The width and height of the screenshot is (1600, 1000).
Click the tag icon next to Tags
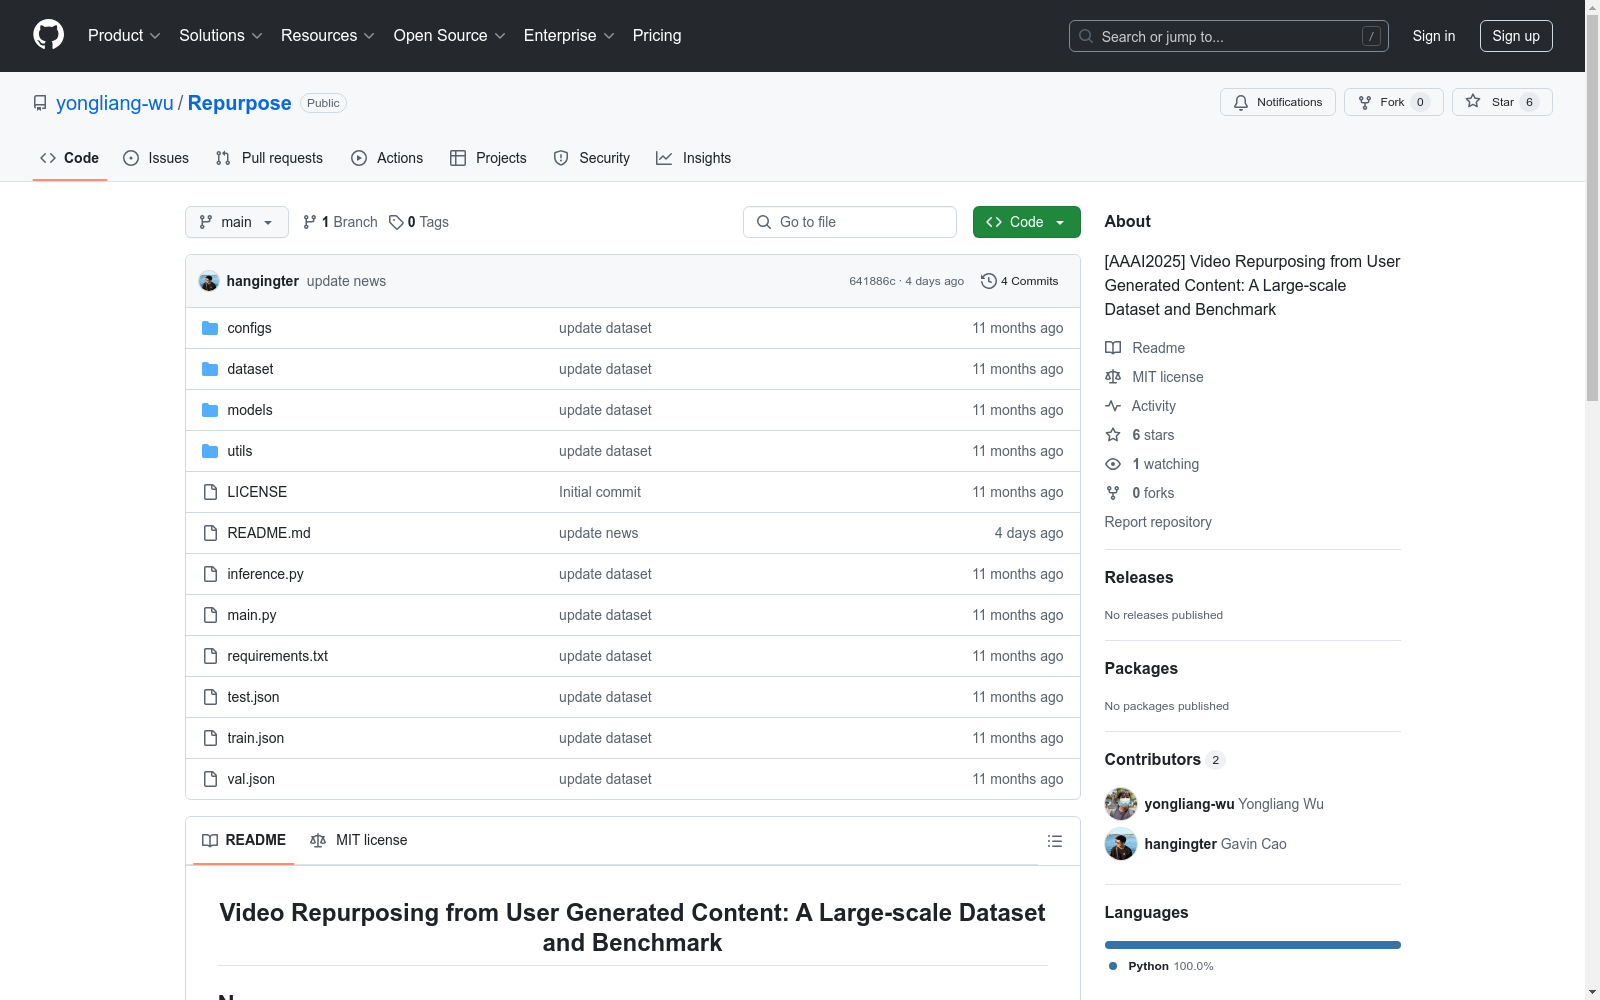pos(396,222)
